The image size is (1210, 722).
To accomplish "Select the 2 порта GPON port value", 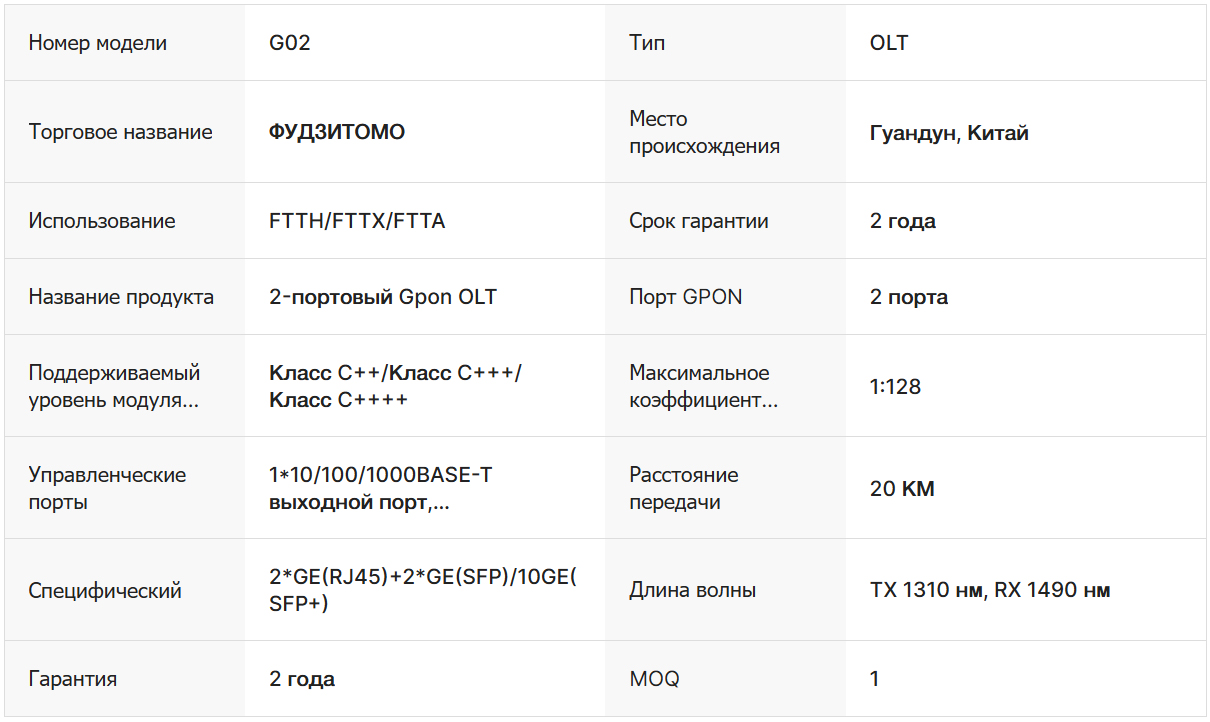I will [x=909, y=297].
